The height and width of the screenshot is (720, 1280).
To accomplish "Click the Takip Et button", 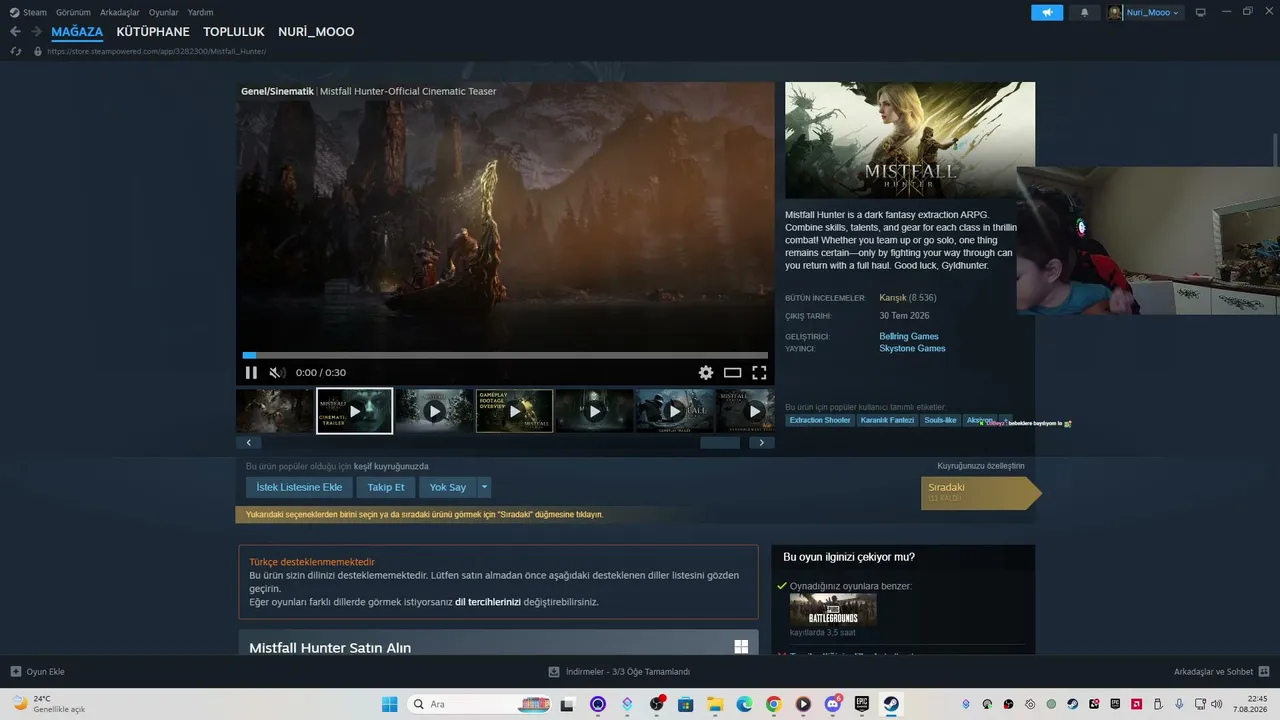I will (x=386, y=487).
